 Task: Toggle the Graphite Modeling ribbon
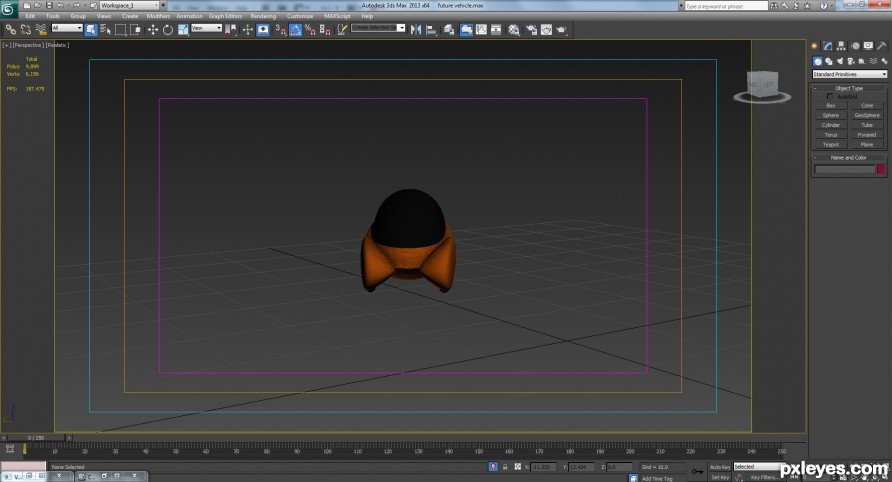tap(466, 30)
